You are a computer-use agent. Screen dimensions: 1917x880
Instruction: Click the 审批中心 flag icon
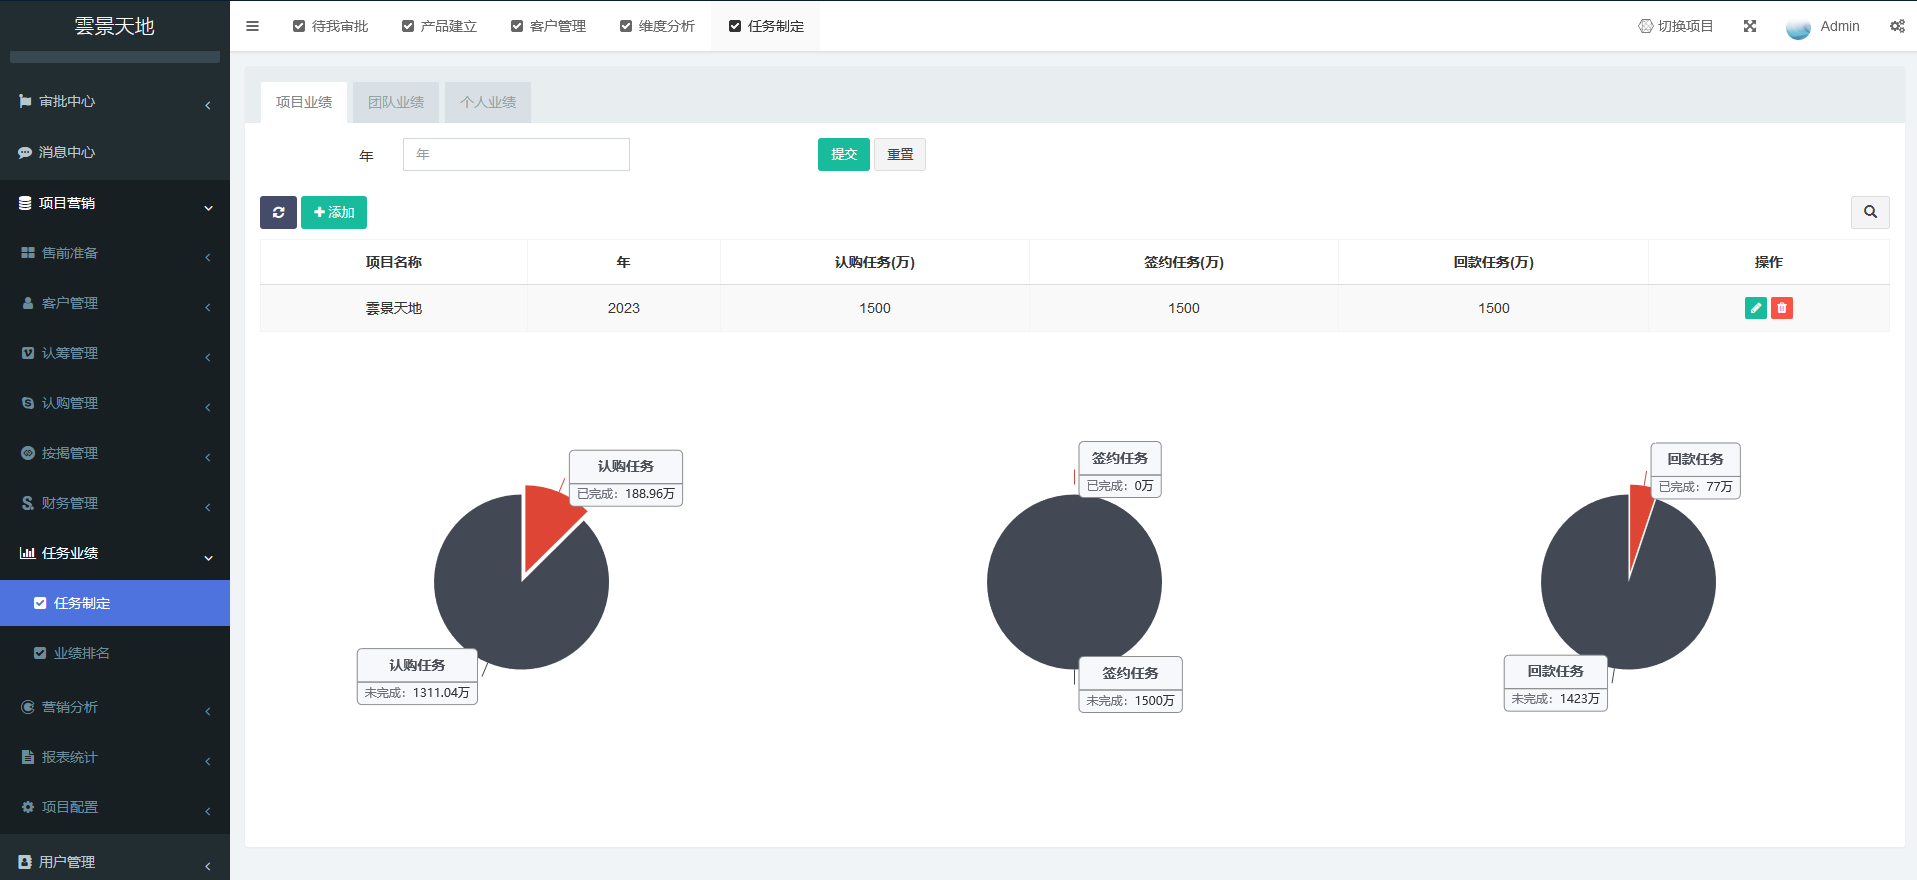point(25,101)
